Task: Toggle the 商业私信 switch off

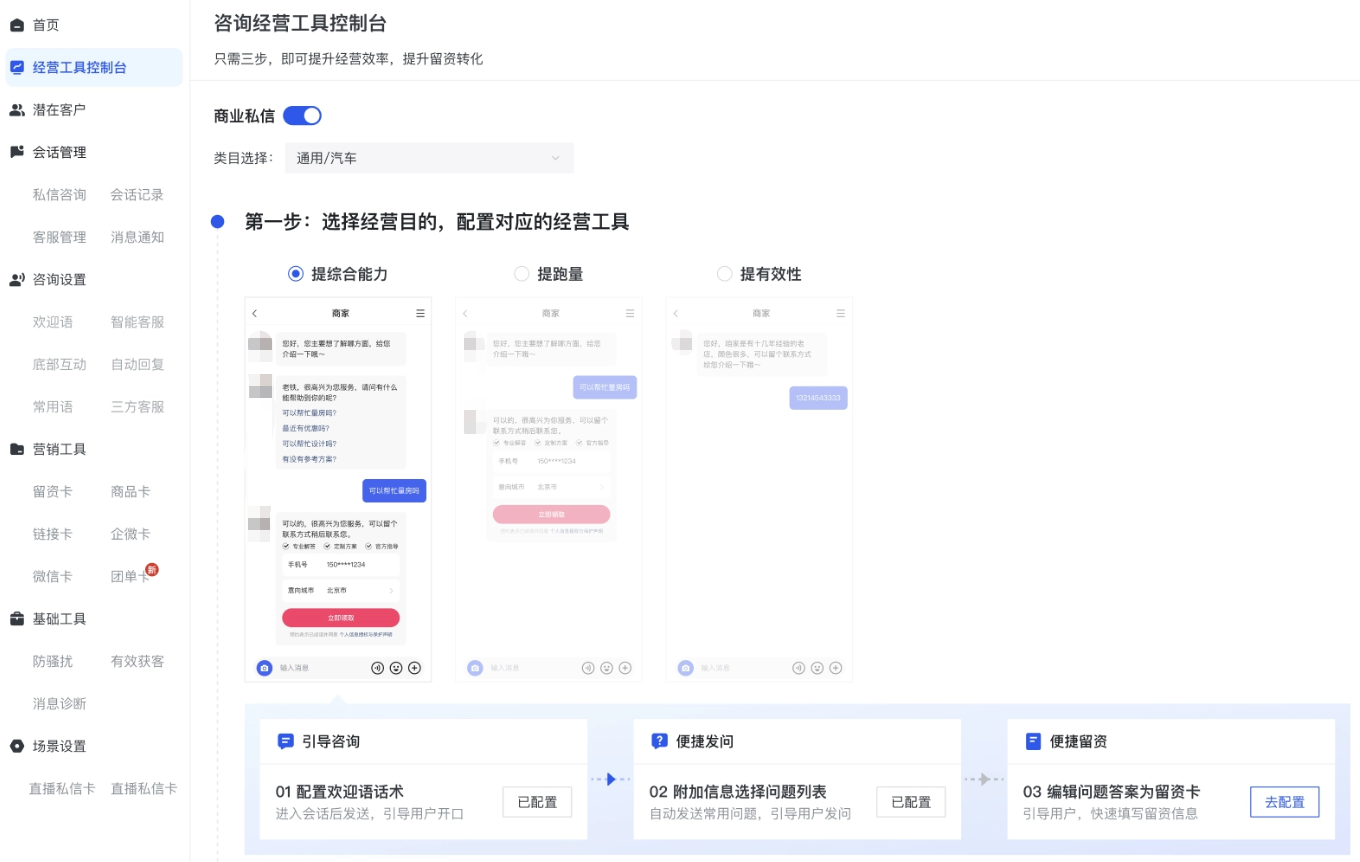Action: (x=300, y=115)
